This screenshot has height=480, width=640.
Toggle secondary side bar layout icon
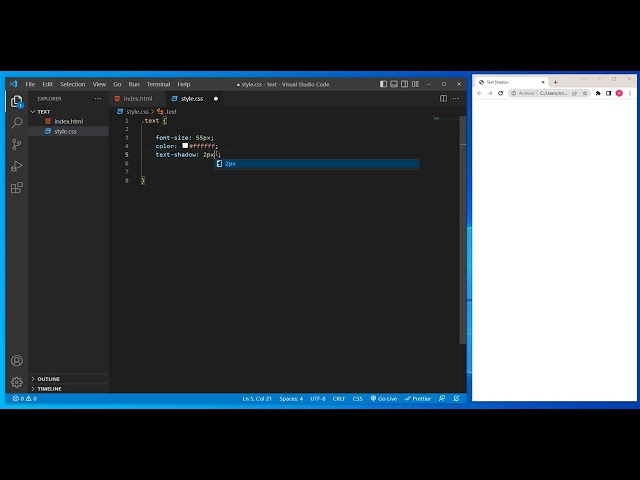pyautogui.click(x=404, y=84)
